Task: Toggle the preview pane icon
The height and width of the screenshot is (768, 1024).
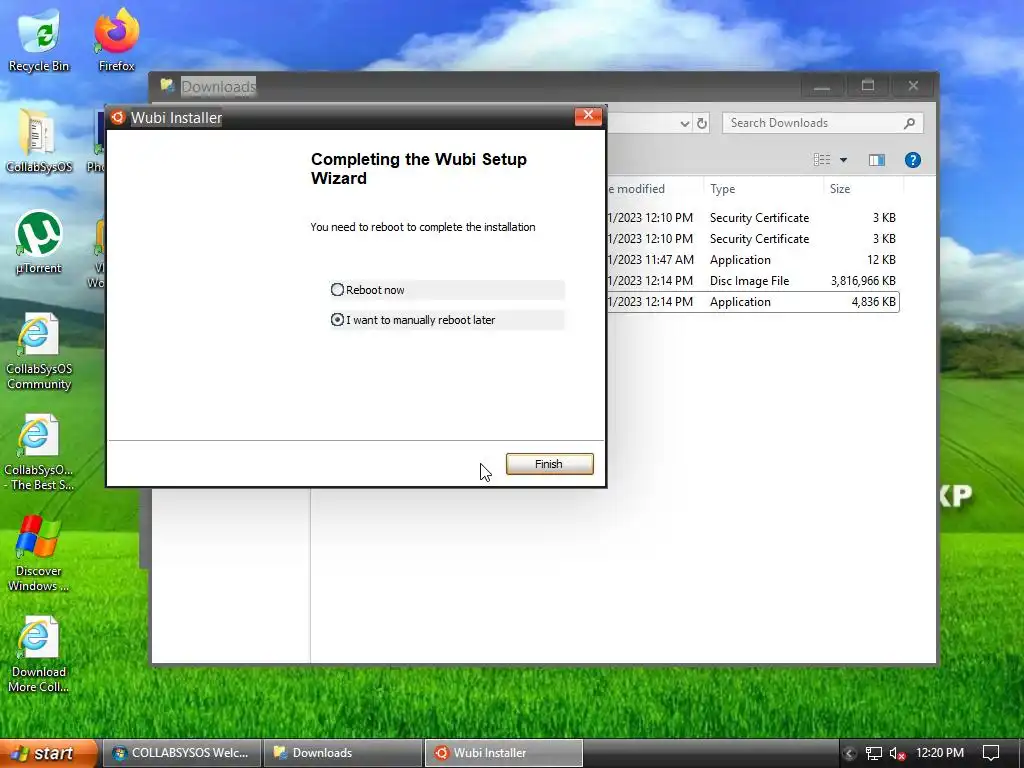Action: click(x=876, y=160)
